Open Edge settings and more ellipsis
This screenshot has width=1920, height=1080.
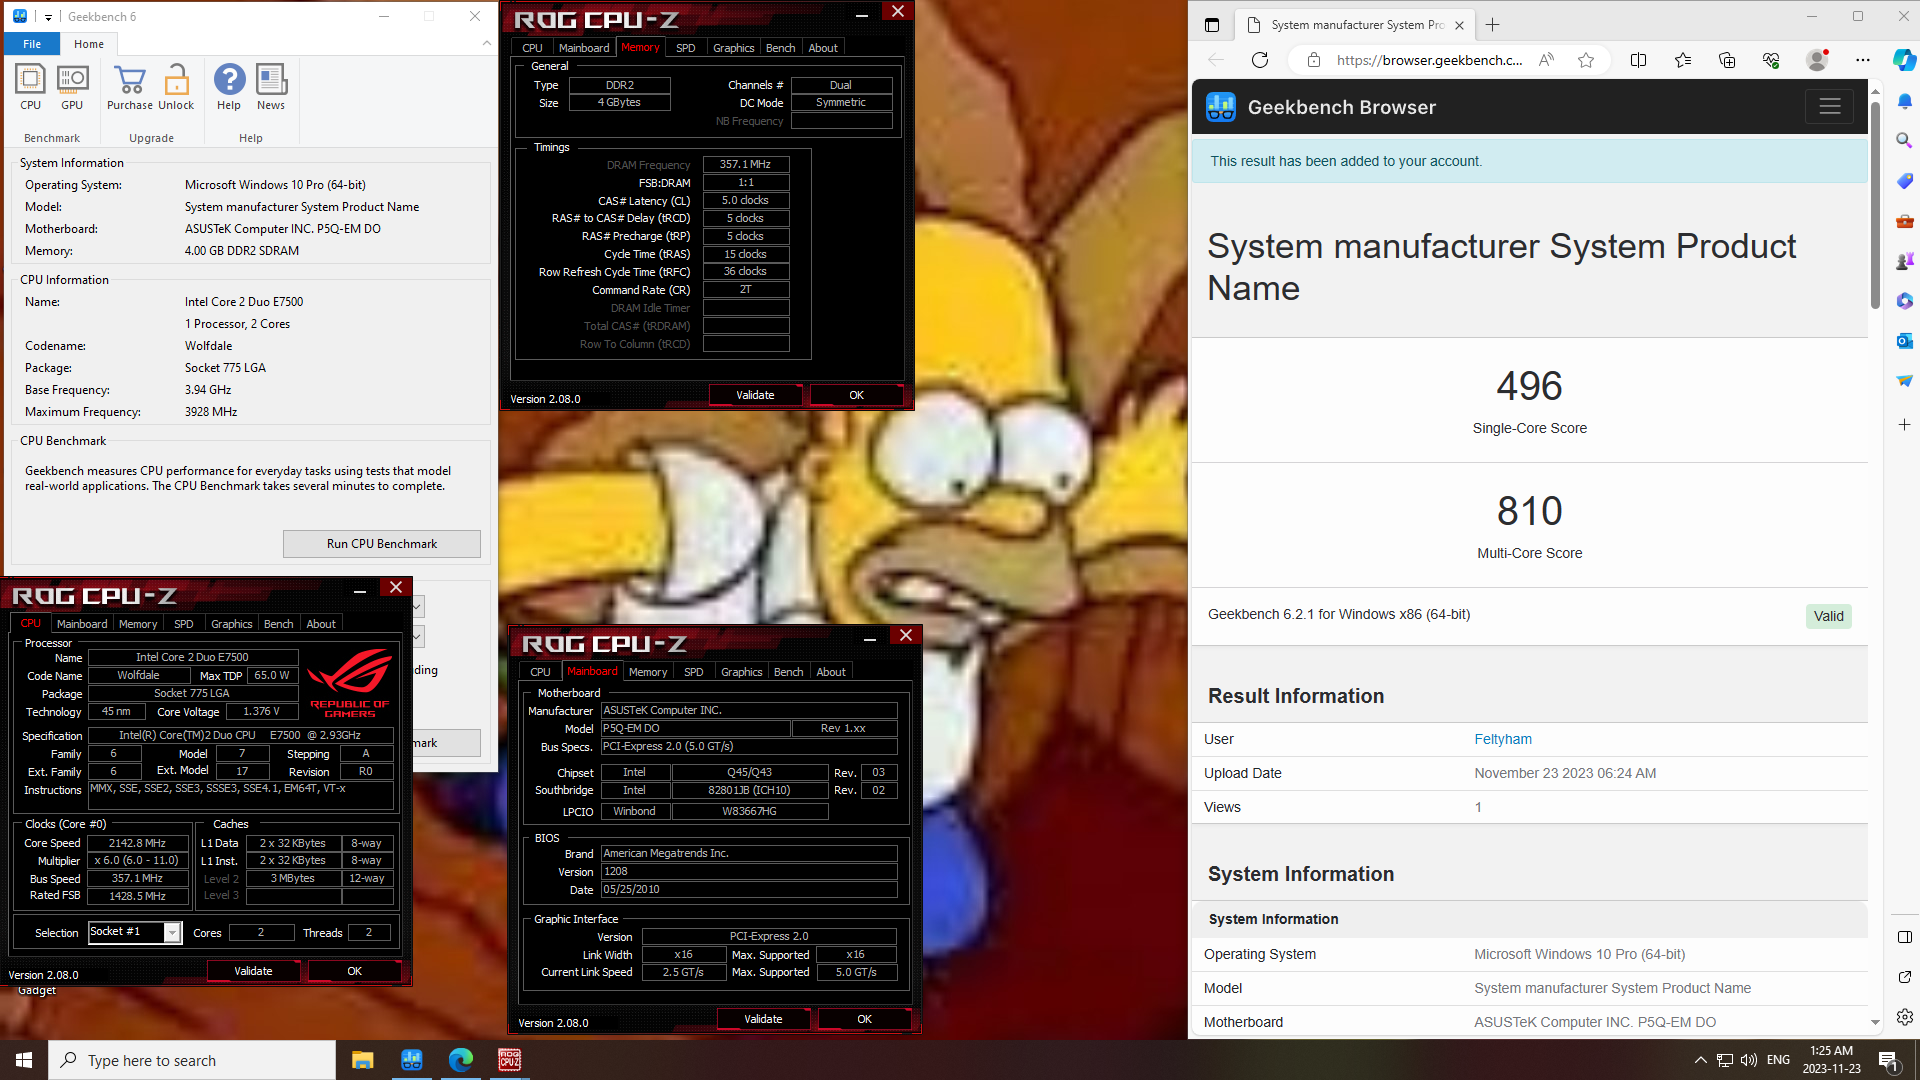point(1862,60)
